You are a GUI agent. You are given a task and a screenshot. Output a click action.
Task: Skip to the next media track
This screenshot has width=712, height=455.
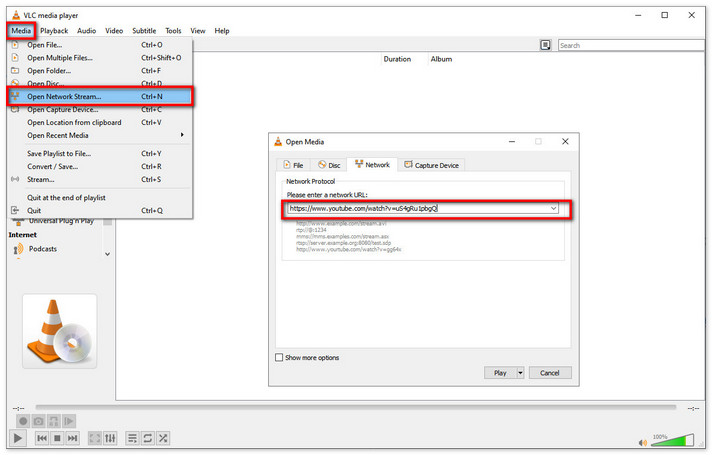(73, 438)
